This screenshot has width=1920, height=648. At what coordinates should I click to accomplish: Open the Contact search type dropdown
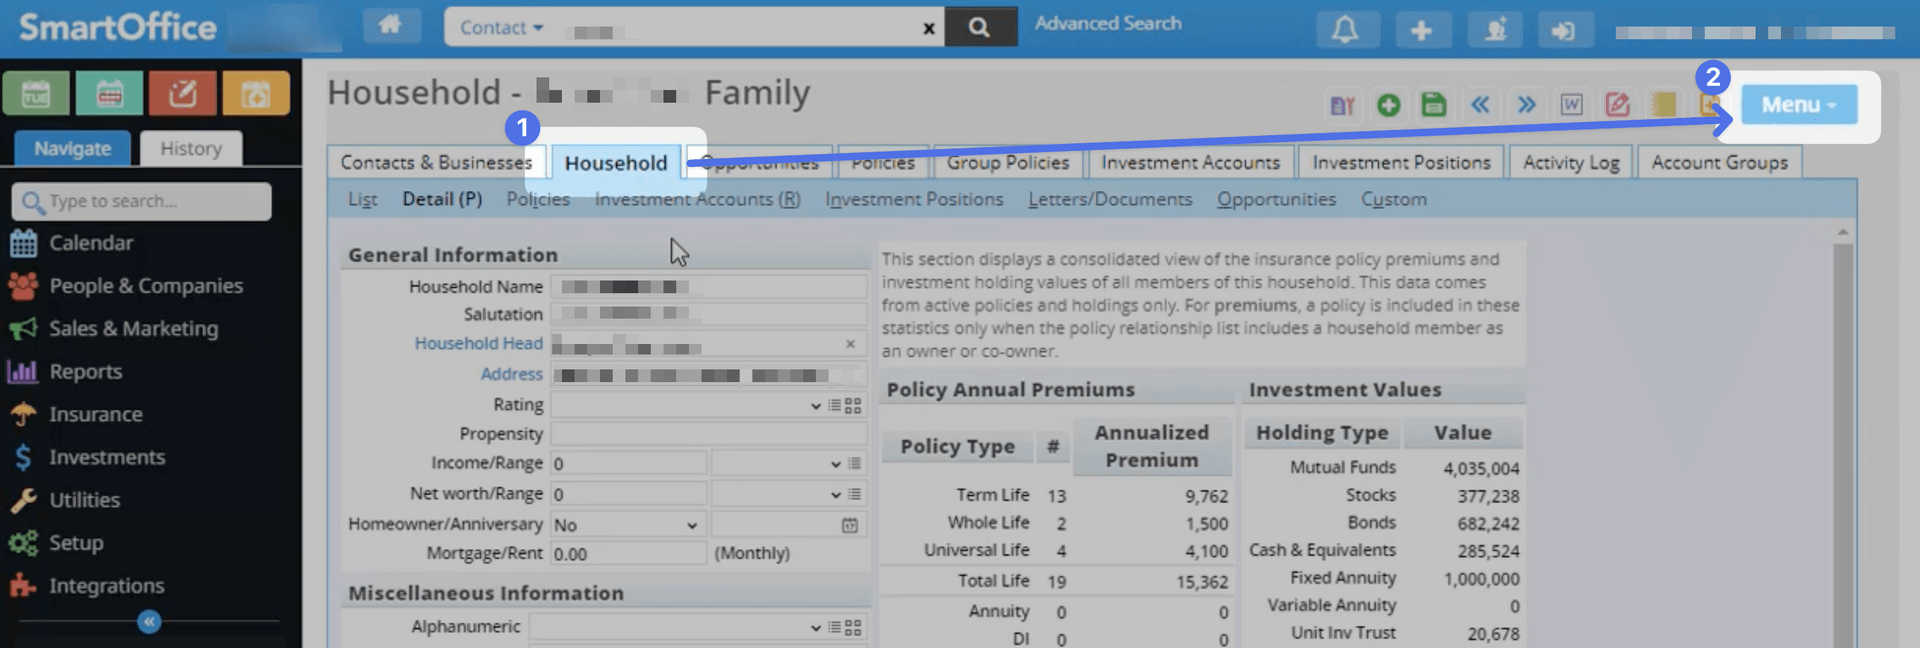[x=502, y=28]
